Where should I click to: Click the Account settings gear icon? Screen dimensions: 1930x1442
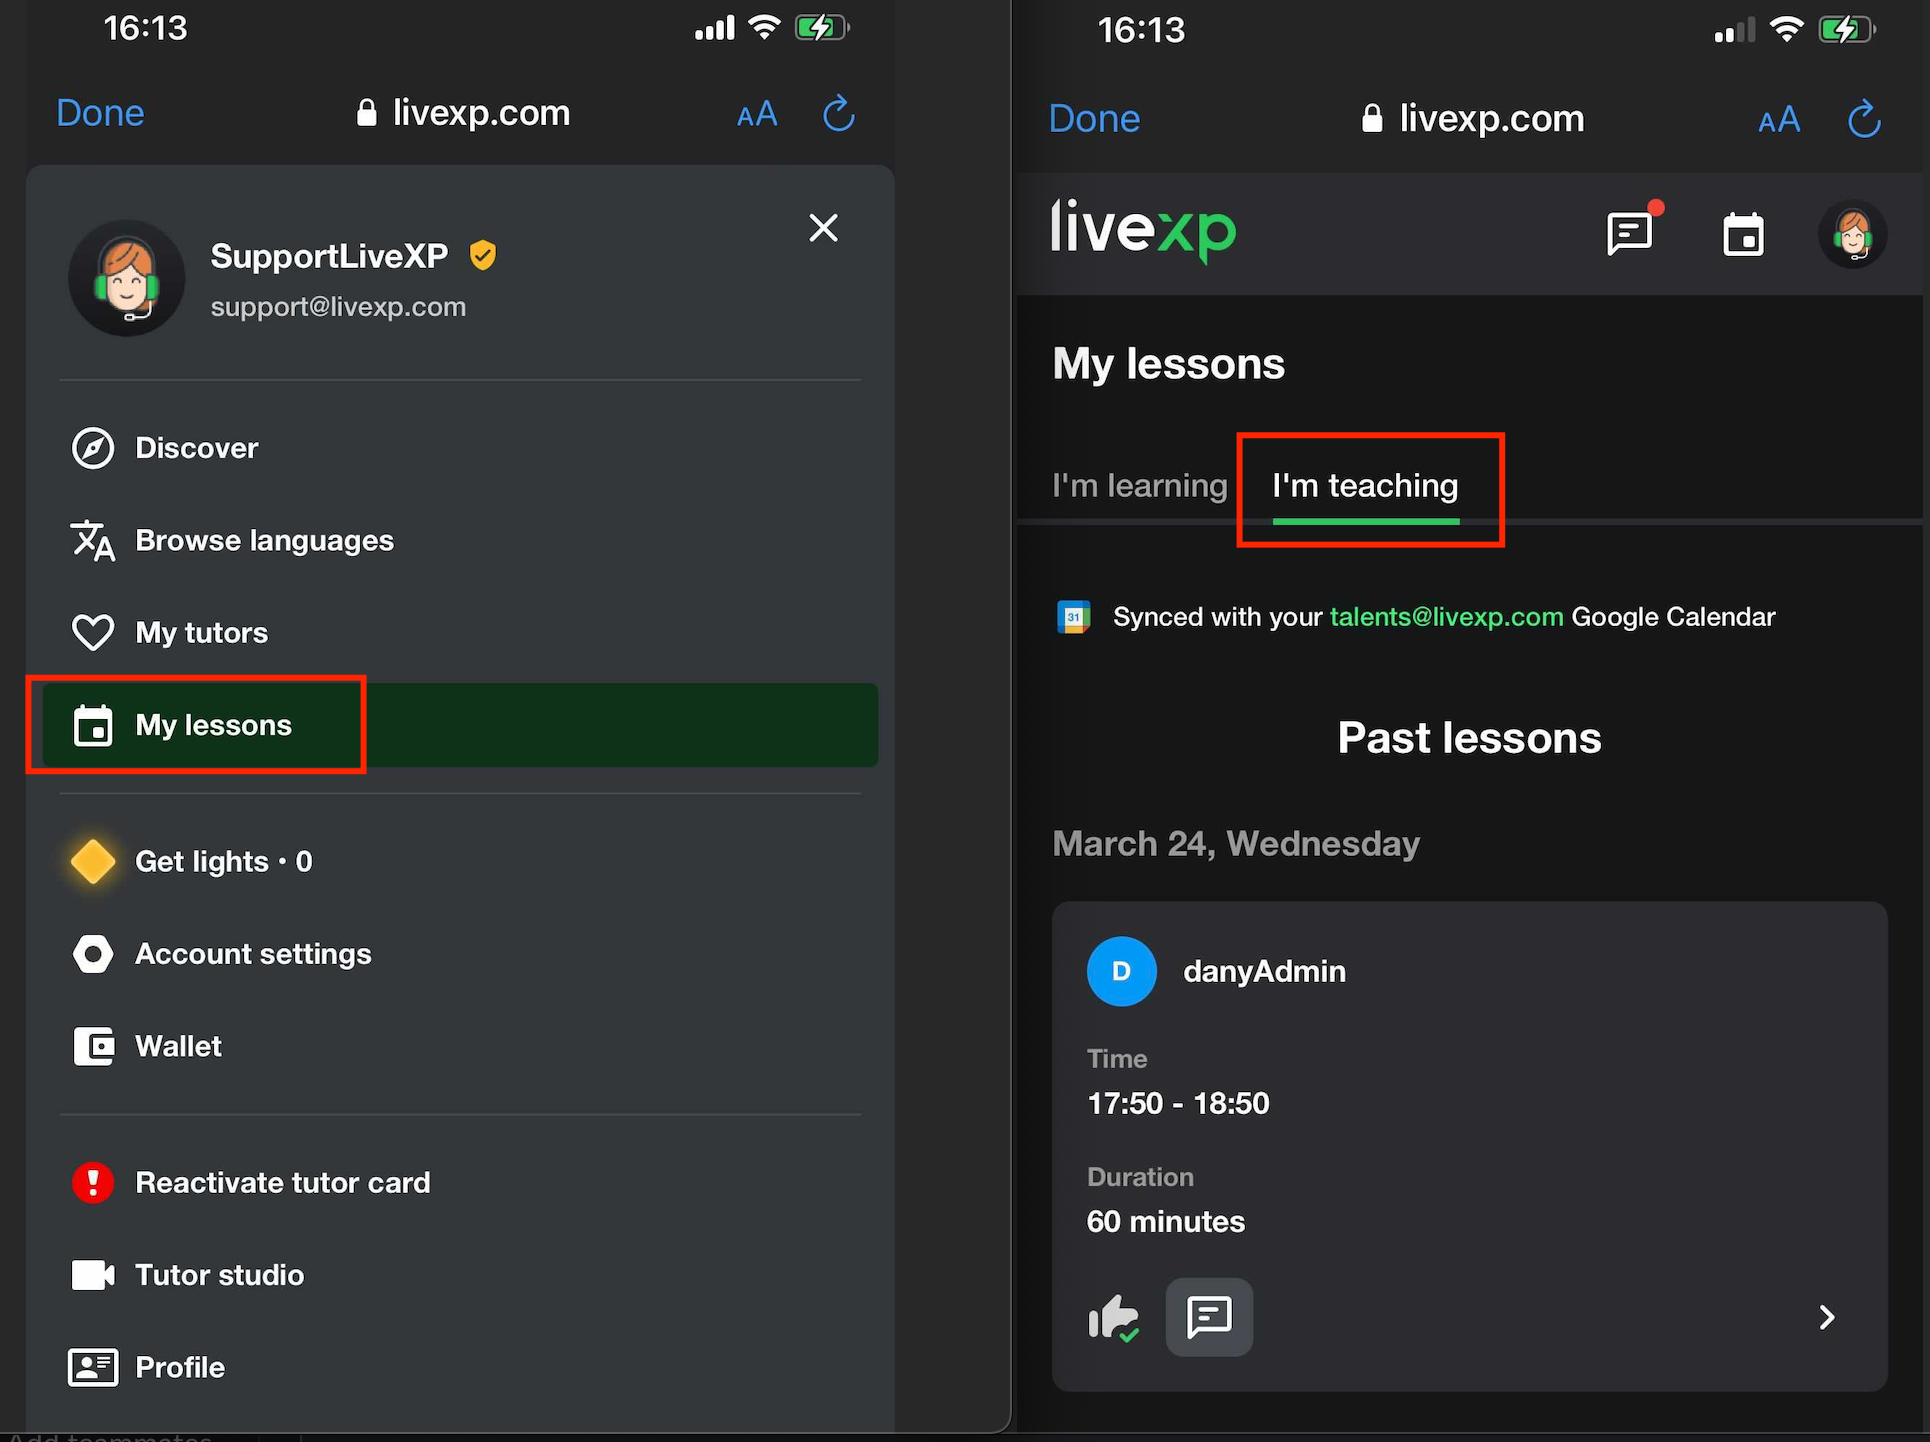93,954
